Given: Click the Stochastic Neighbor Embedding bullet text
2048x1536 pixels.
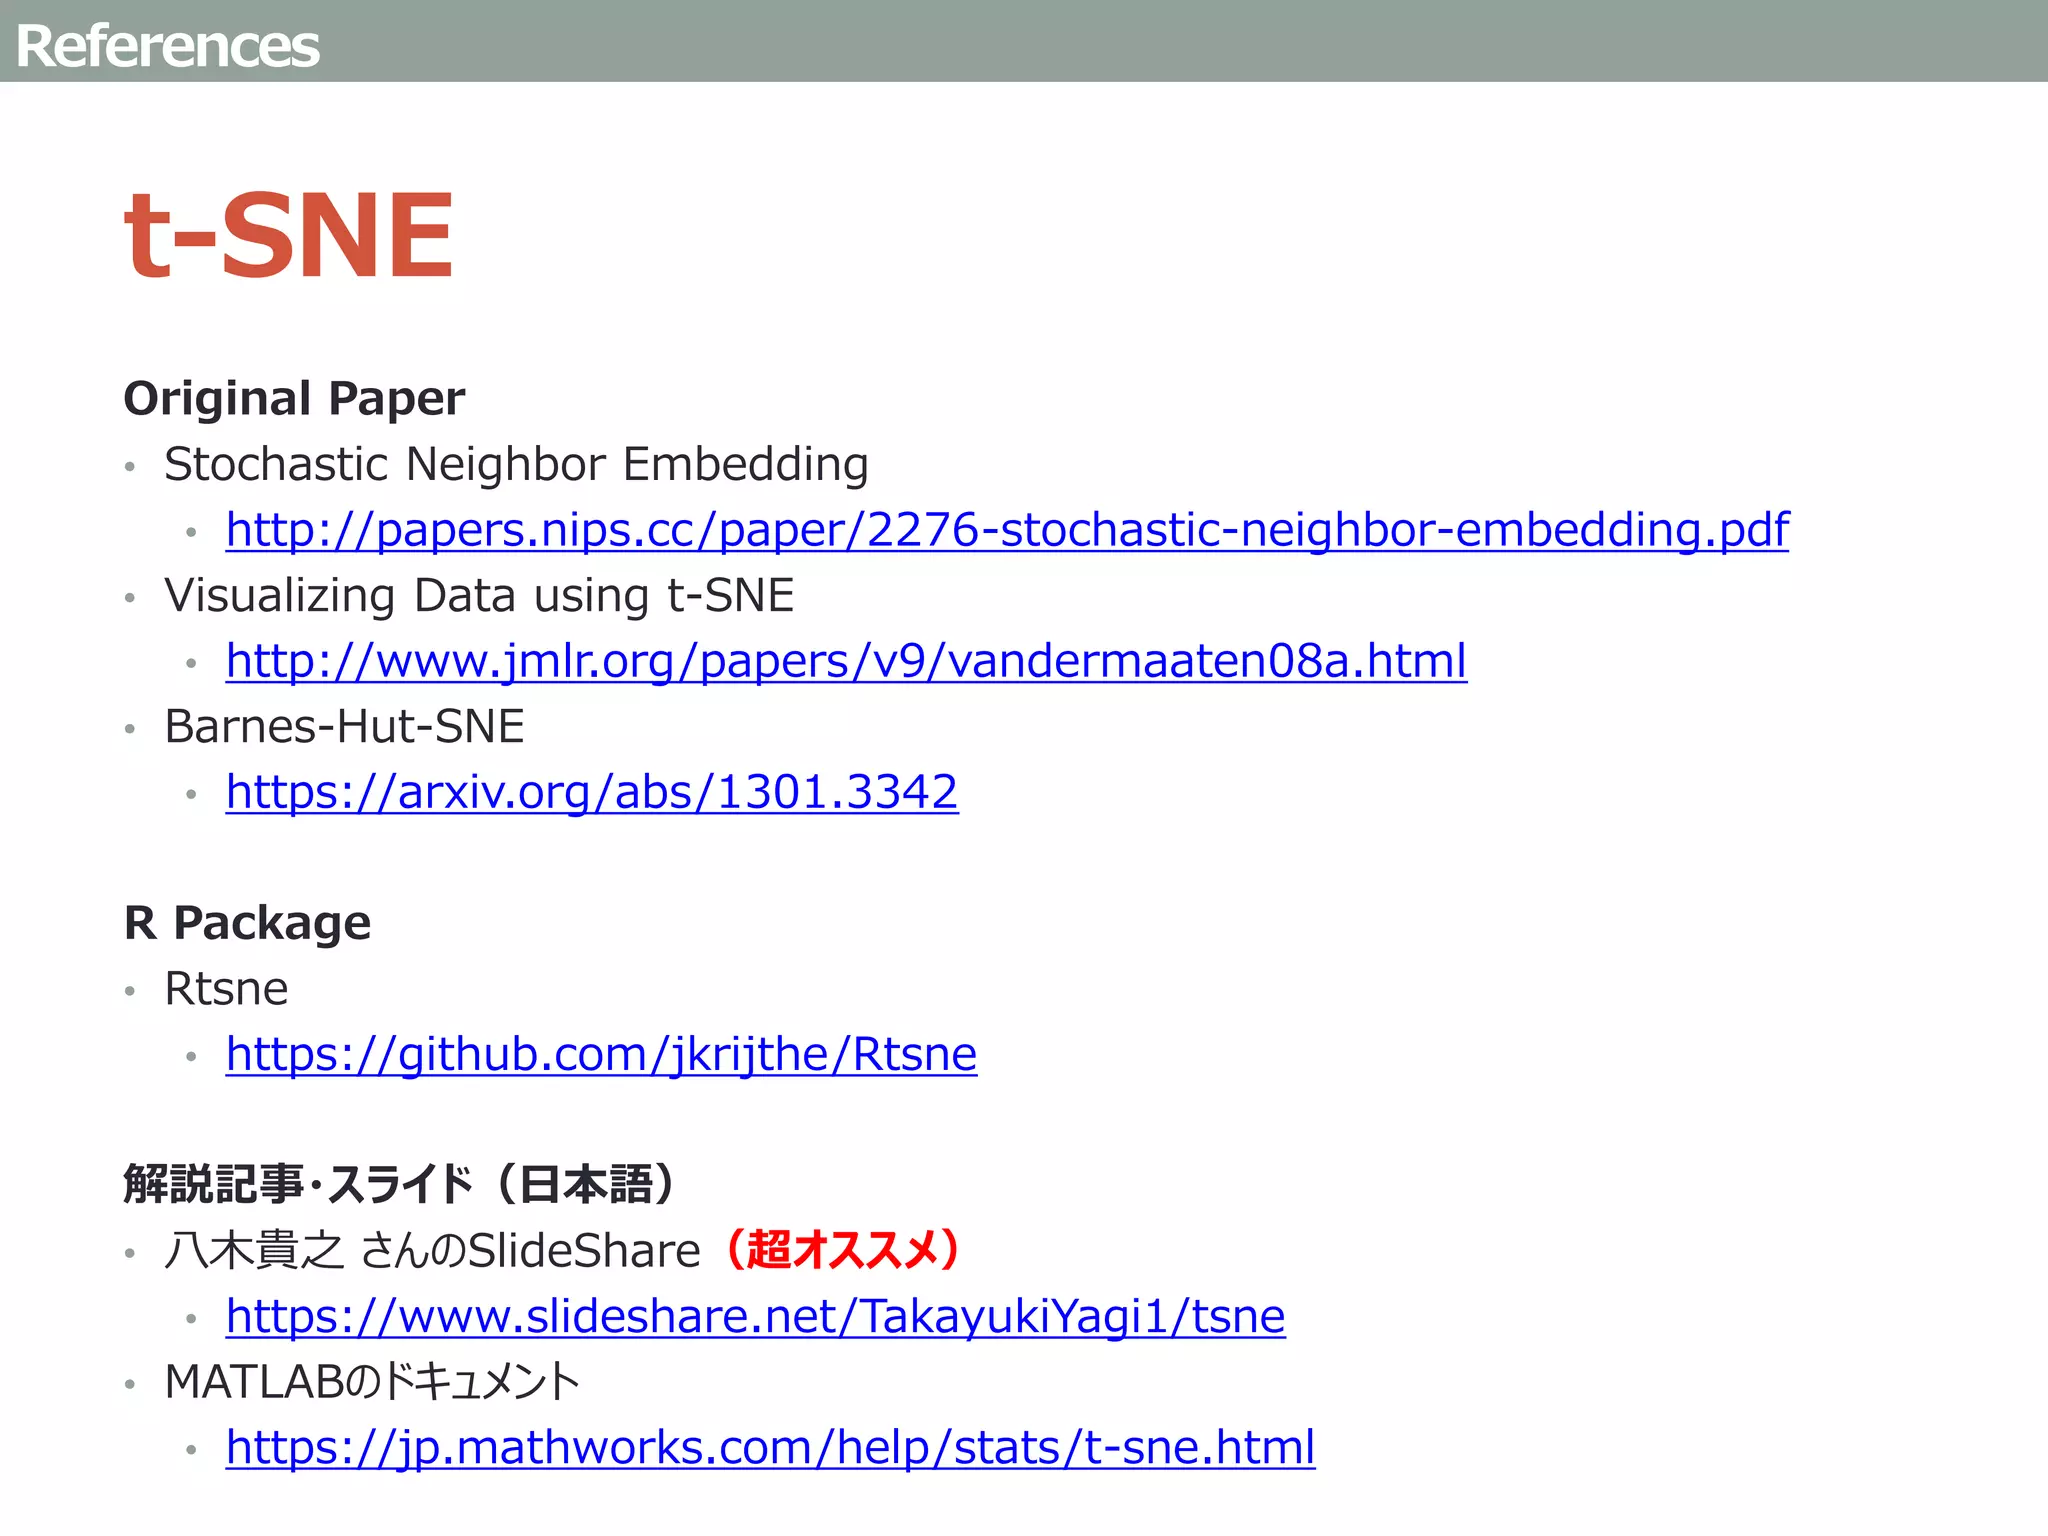Looking at the screenshot, I should coord(516,464).
